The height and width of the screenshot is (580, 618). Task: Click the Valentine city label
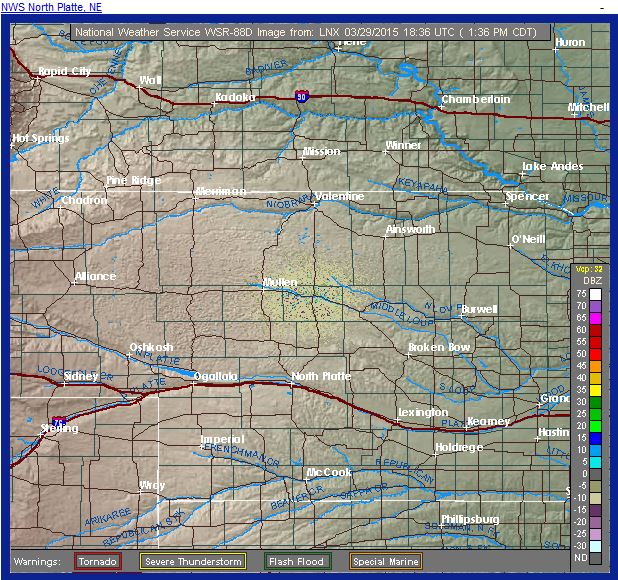tap(339, 196)
